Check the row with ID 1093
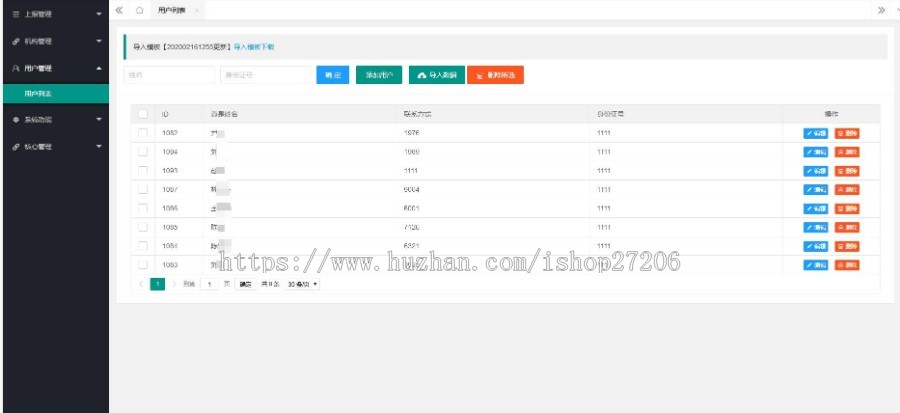Viewport: 900px width, 413px height. pyautogui.click(x=143, y=171)
